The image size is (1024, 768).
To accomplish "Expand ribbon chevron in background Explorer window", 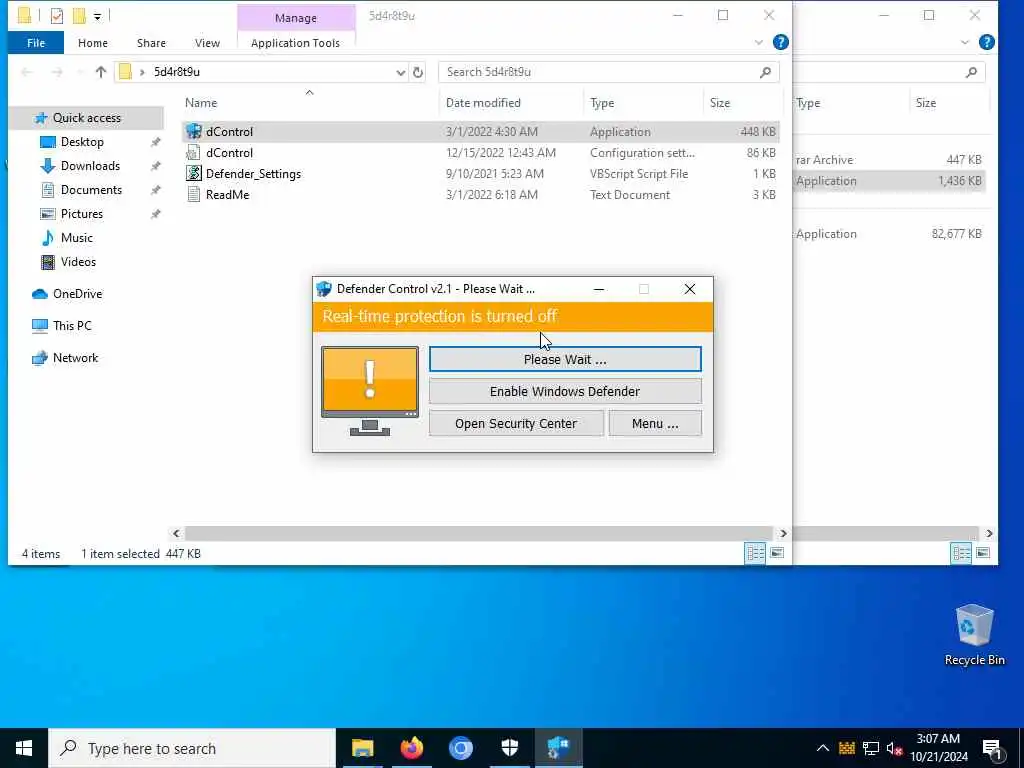I will pyautogui.click(x=965, y=42).
